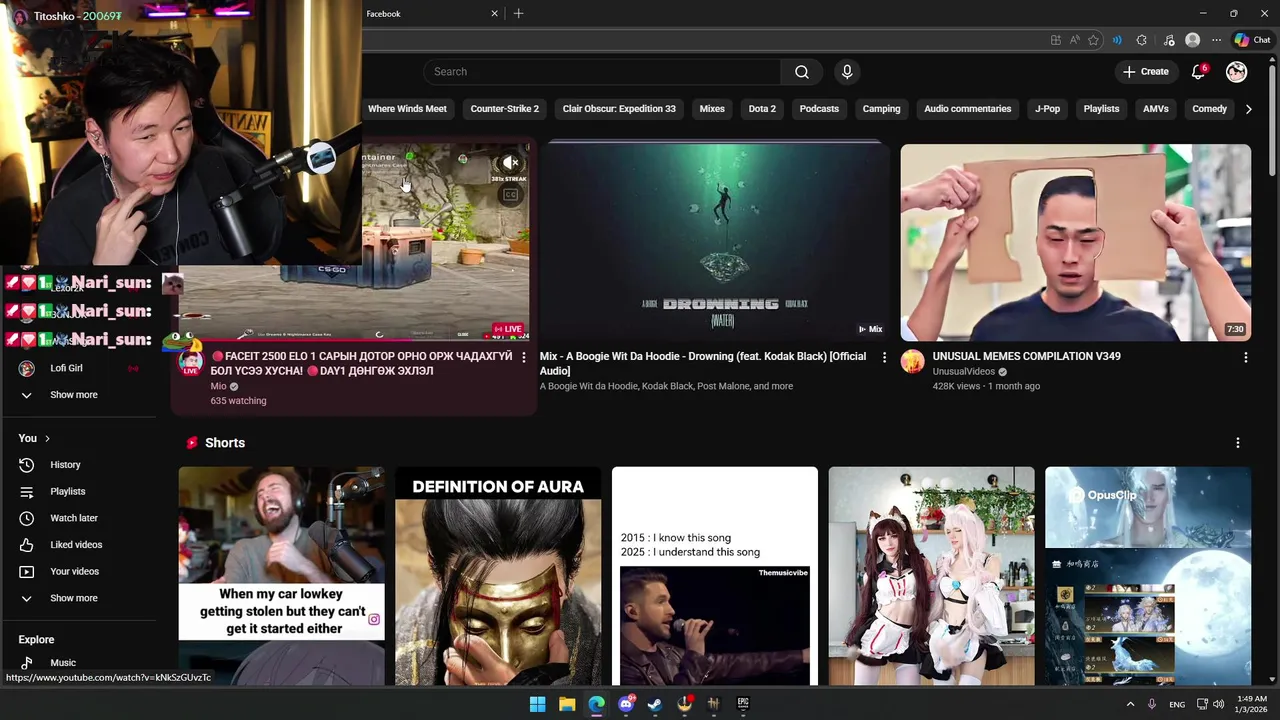Open the OpusClip moon short
Screen dimensions: 1280x720
pos(1148,576)
